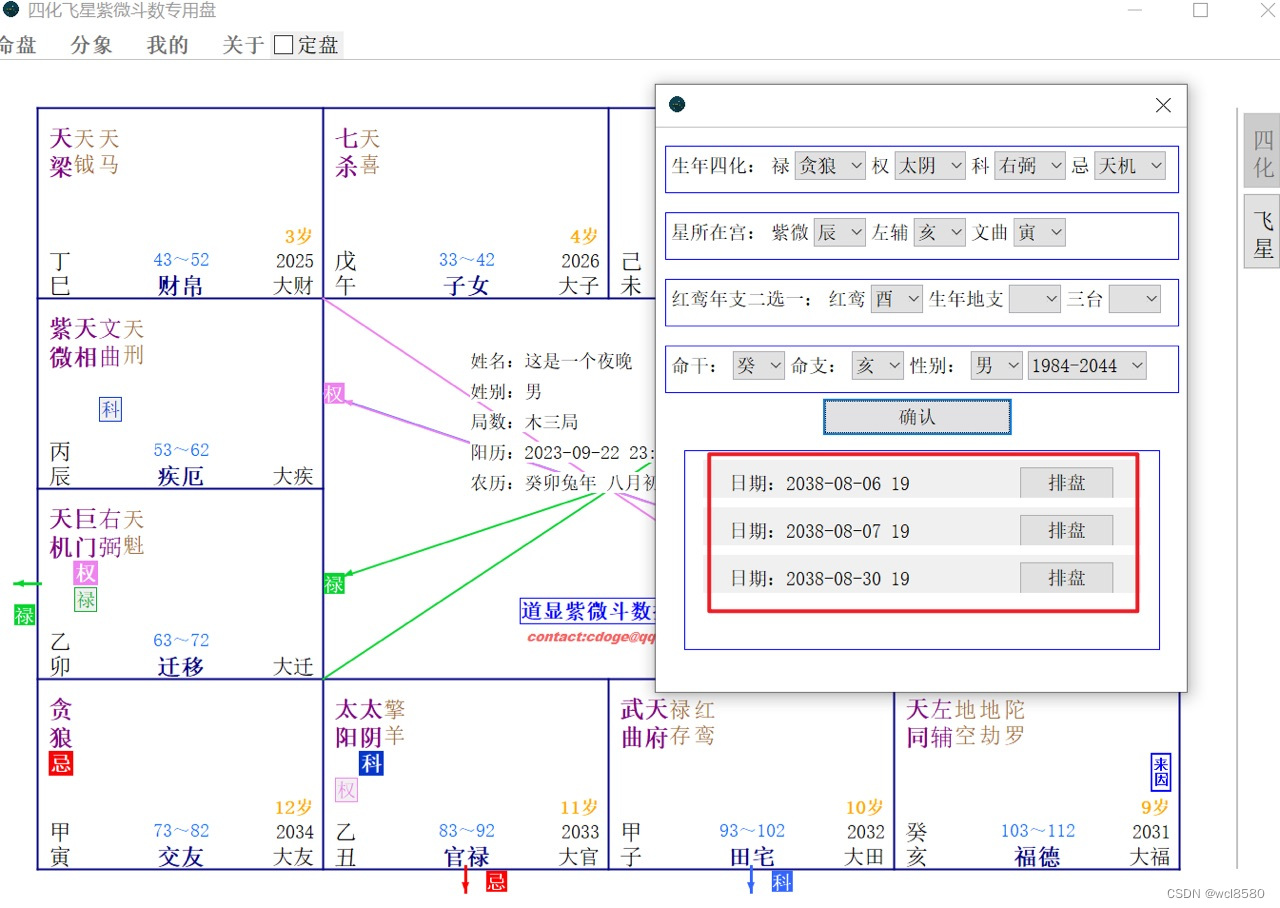The image size is (1280, 908).
Task: Open the 紫微 palace dropdown showing 辰
Action: pyautogui.click(x=840, y=233)
